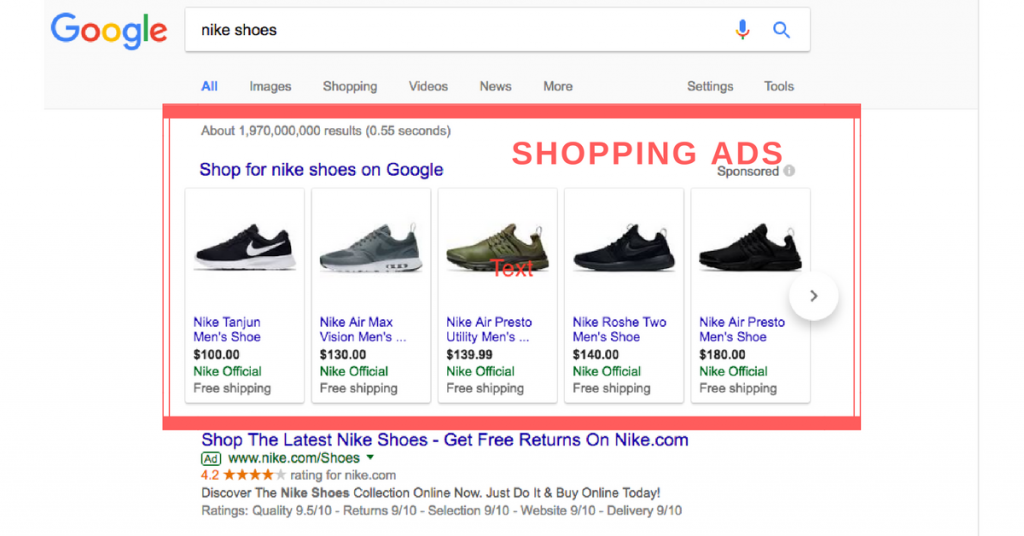Click the green Ad badge

point(211,458)
